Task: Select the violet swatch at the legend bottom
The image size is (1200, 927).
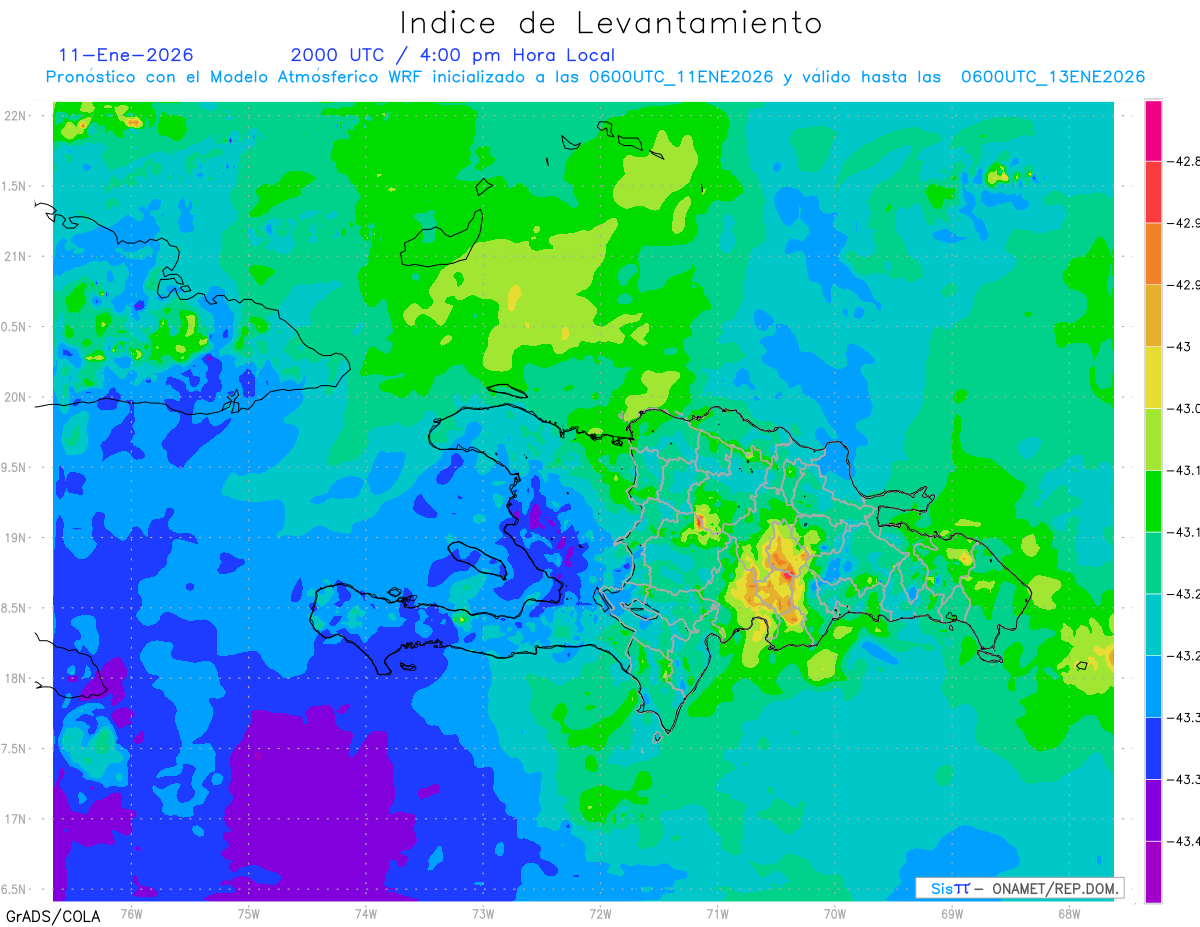Action: tap(1153, 872)
